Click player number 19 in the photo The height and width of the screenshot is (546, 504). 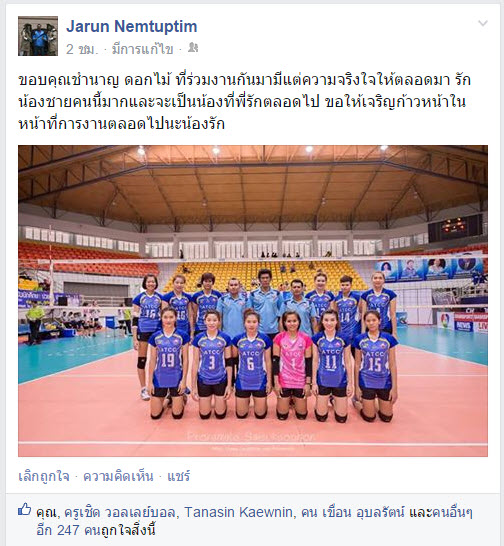pos(168,362)
